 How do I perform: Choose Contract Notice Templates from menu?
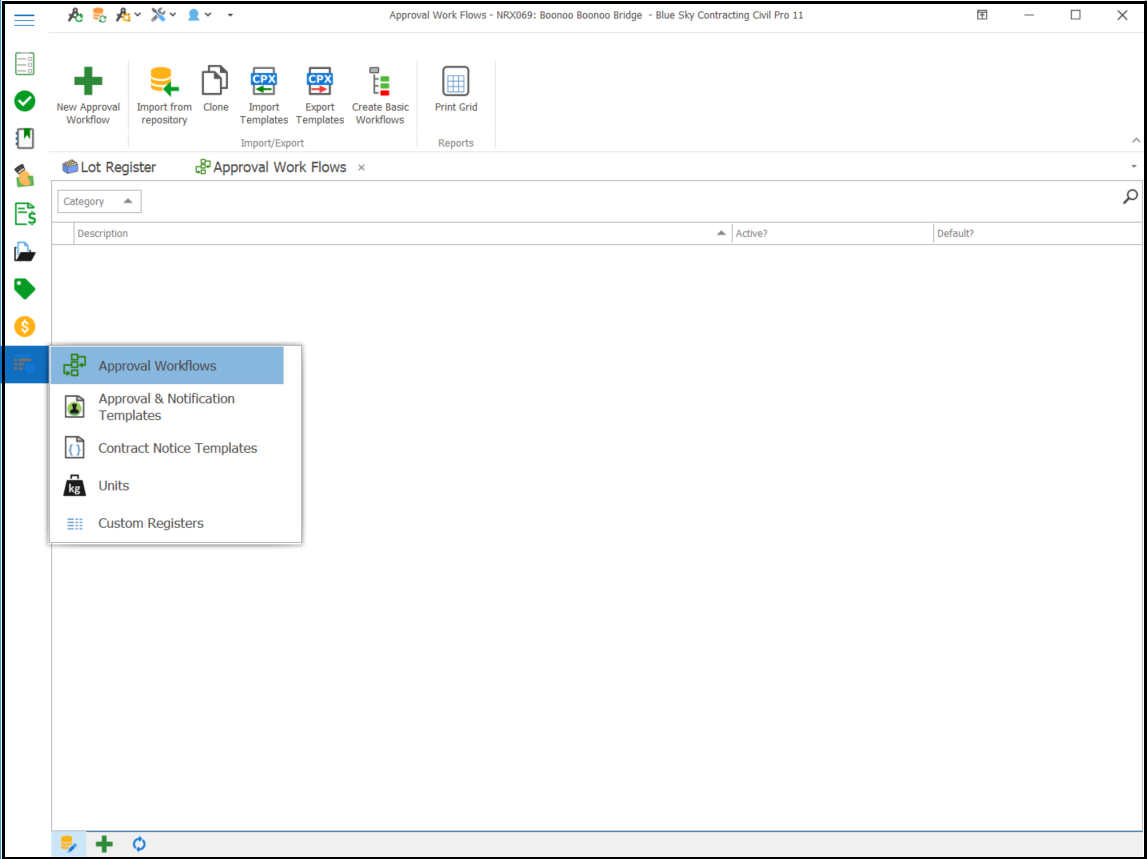click(x=177, y=448)
